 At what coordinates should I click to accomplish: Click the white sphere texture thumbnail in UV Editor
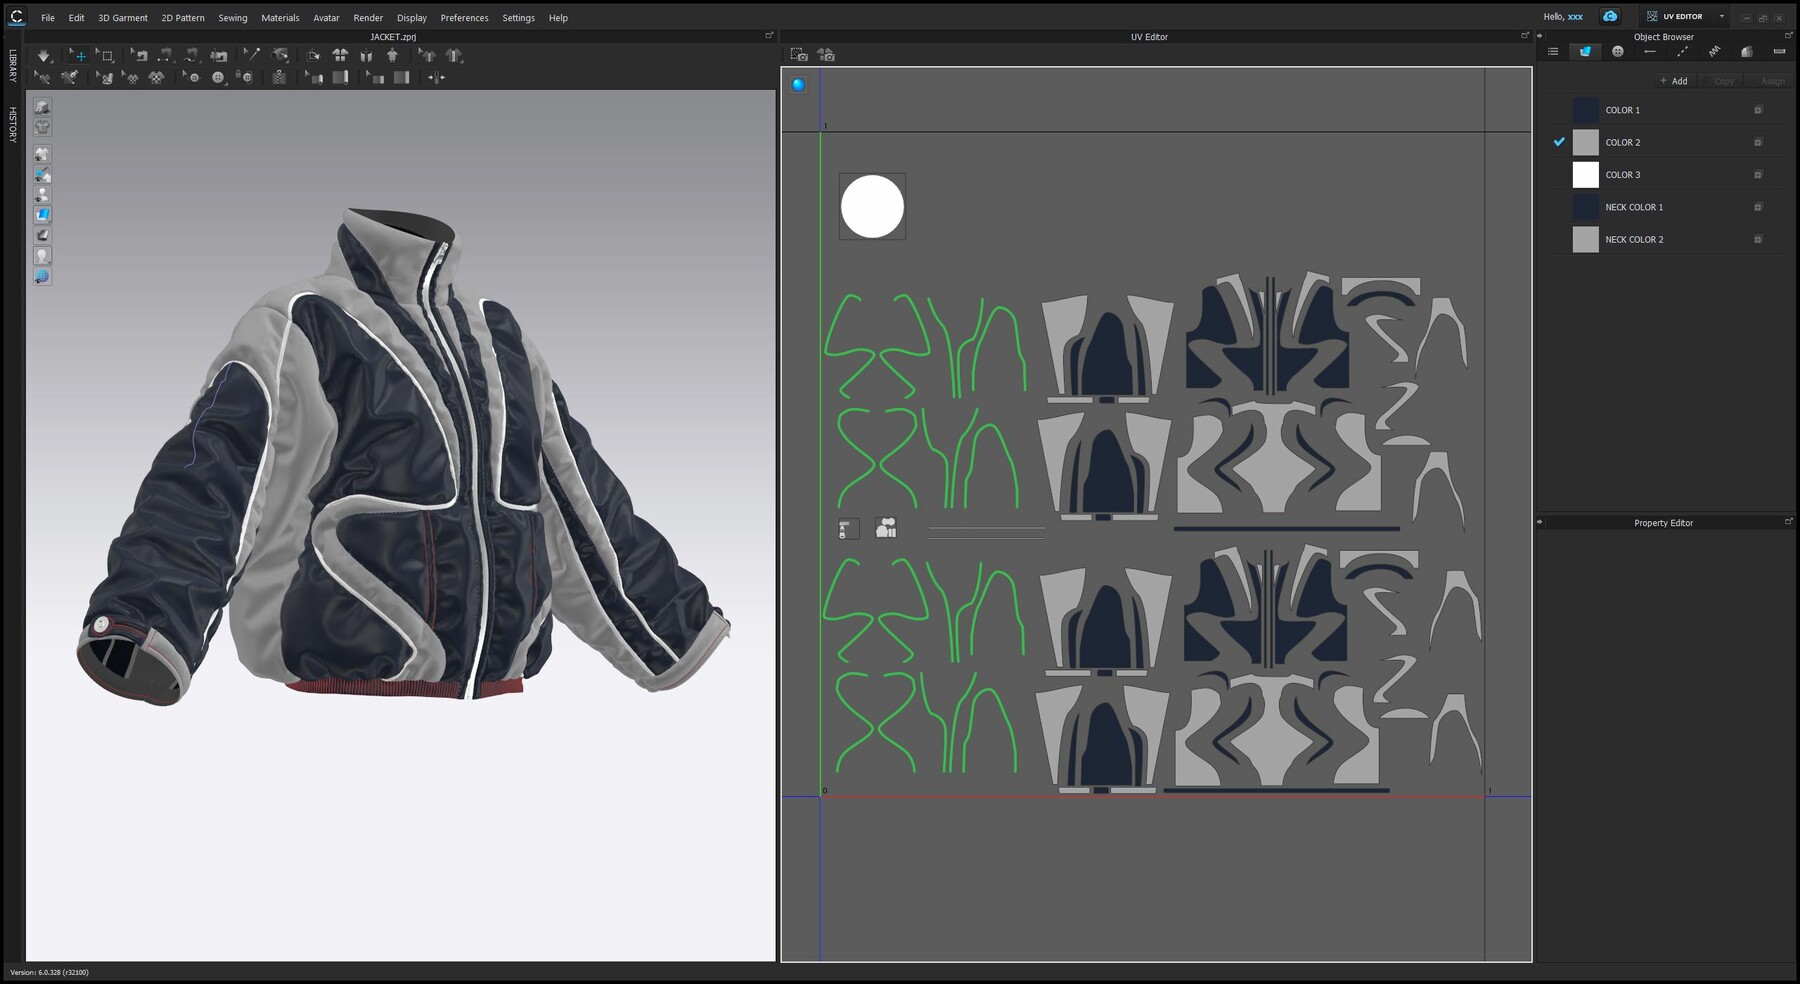873,206
